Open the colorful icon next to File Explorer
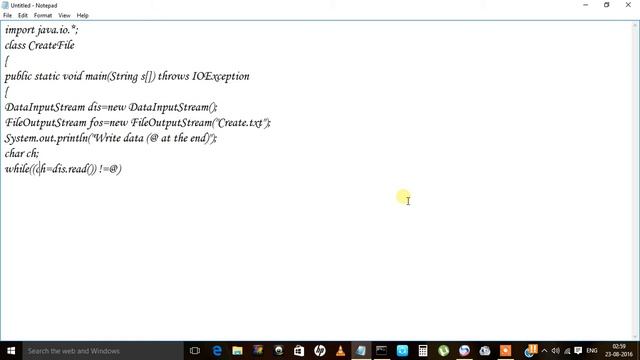The image size is (640, 360). point(258,351)
